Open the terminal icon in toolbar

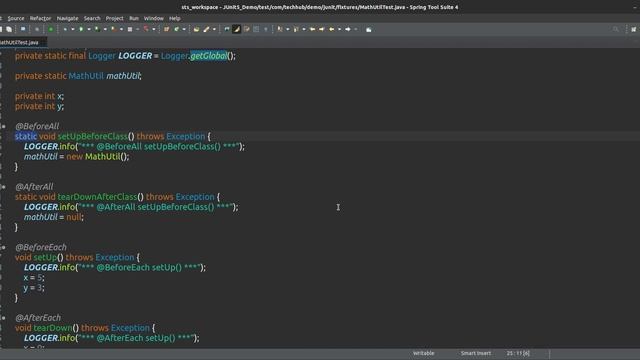23,29
